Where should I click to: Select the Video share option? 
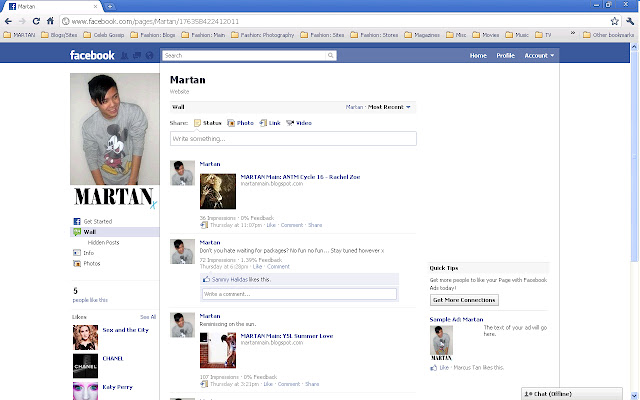coord(299,123)
